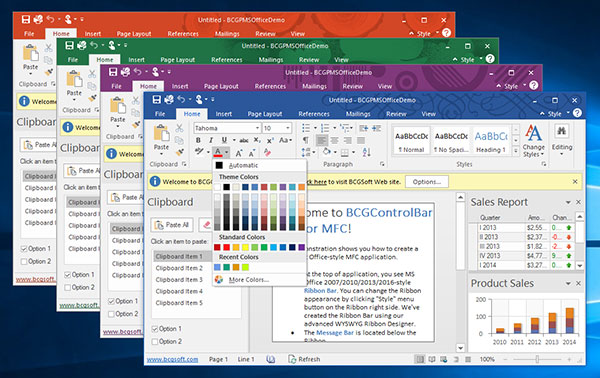
Task: Select Clipboard Item 3 in blue window
Action: click(x=179, y=280)
